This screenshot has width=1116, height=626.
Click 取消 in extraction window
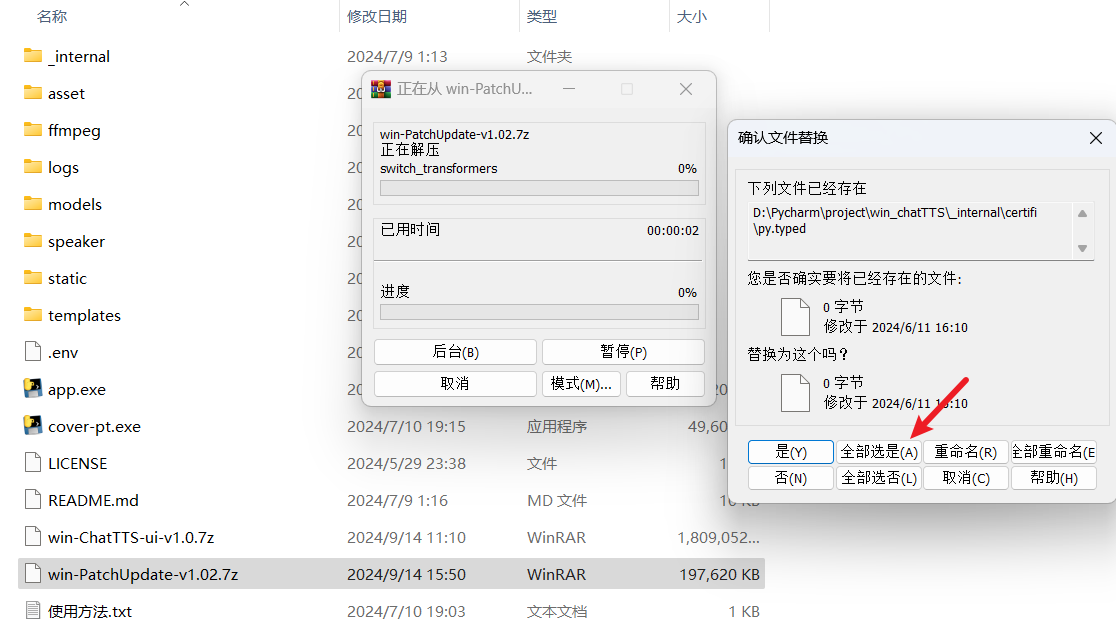point(456,384)
